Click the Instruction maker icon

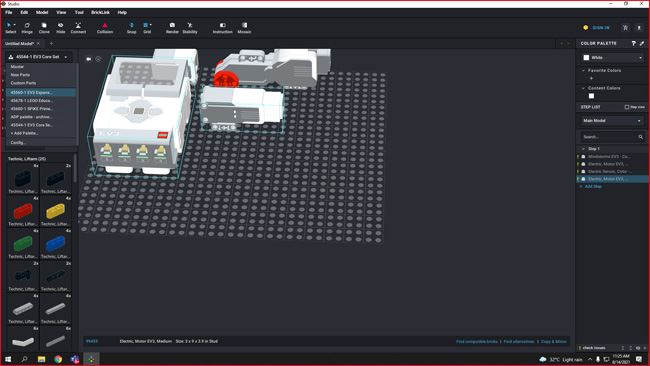(x=223, y=28)
